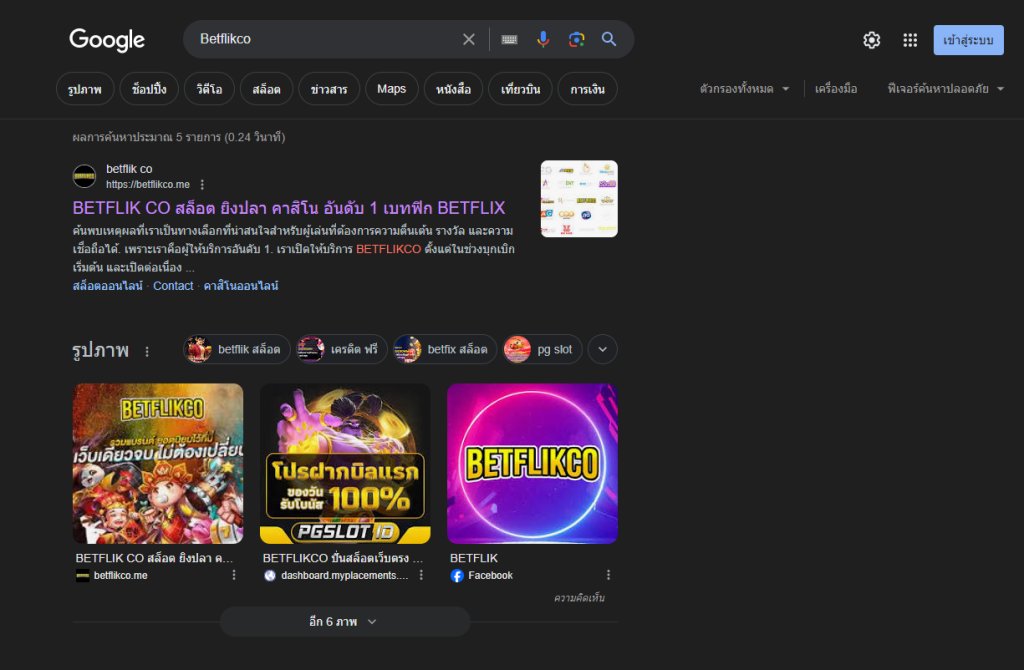Clear the search box text
1024x670 pixels.
point(468,39)
